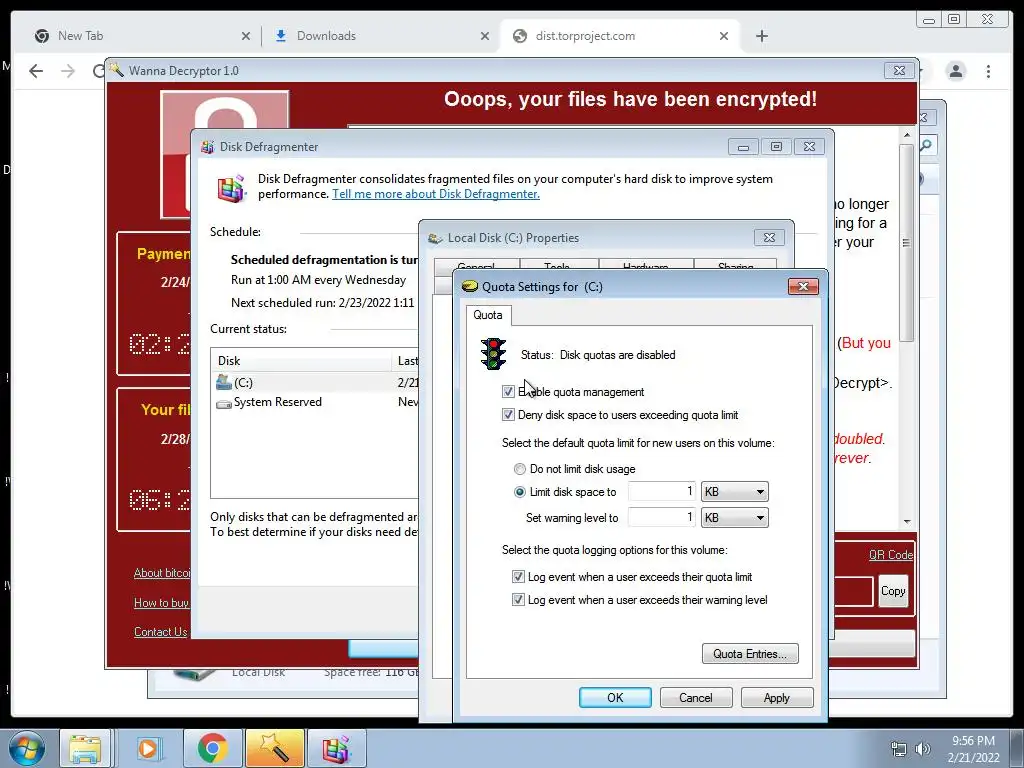Click Wanna Decryptor title bar icon
This screenshot has width=1024, height=768.
click(x=116, y=70)
